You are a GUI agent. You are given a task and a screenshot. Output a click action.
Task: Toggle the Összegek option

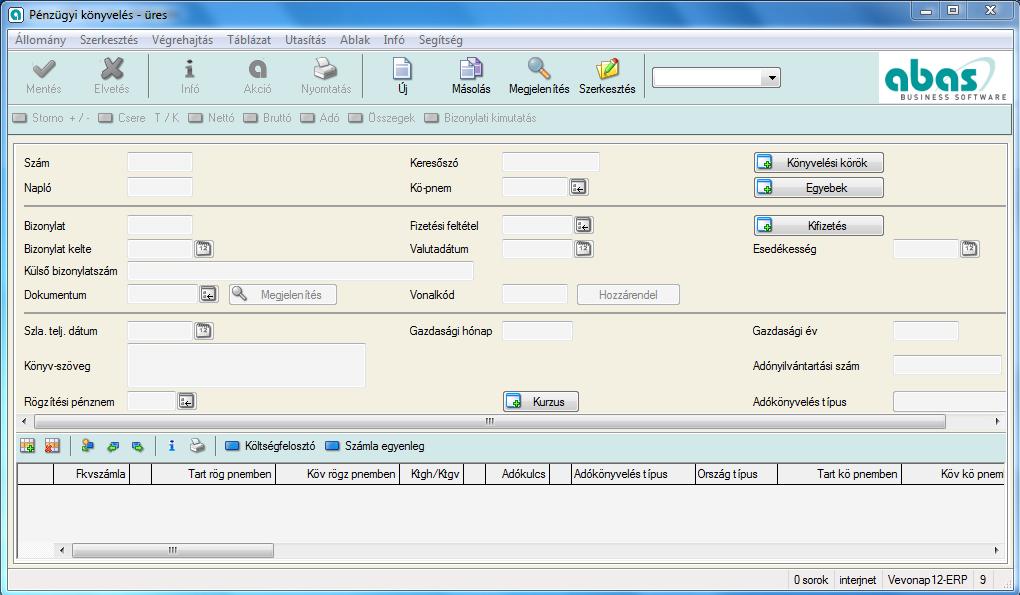pyautogui.click(x=382, y=118)
